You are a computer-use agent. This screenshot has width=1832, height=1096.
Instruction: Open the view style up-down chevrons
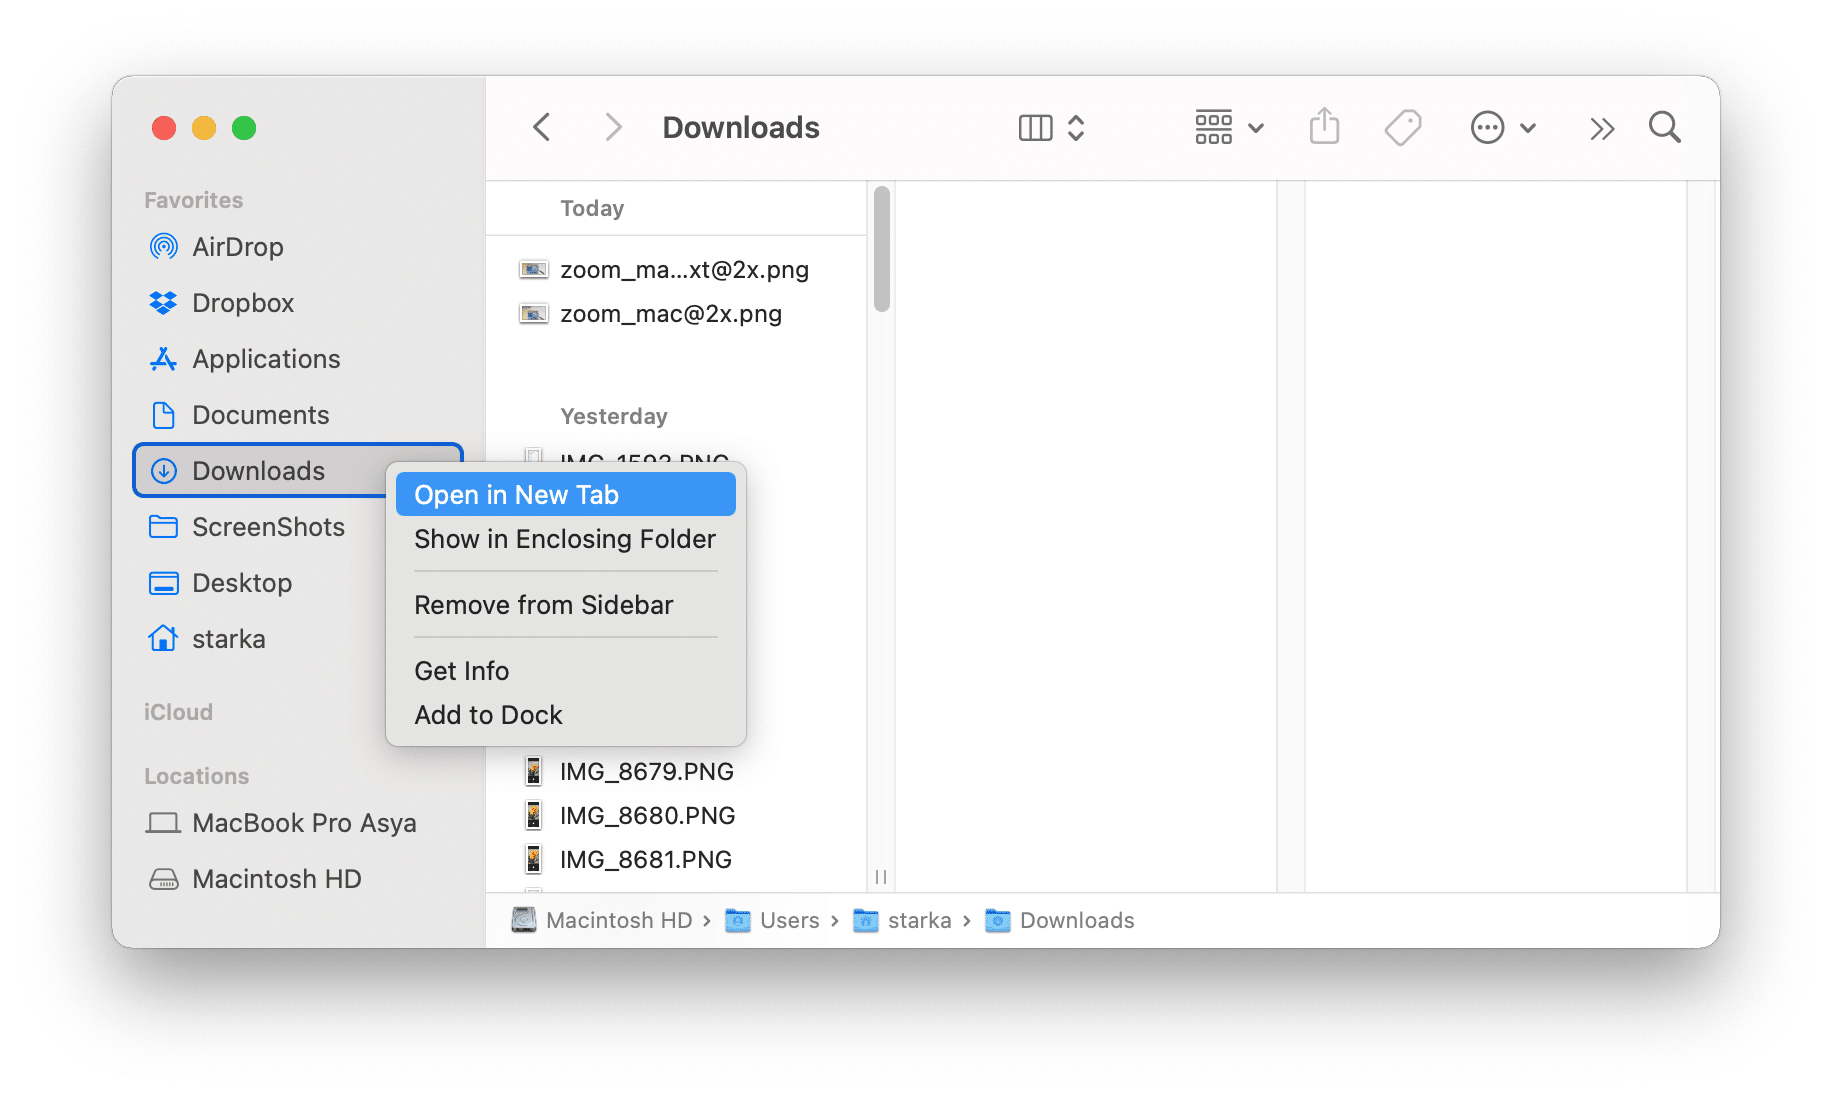point(1076,128)
